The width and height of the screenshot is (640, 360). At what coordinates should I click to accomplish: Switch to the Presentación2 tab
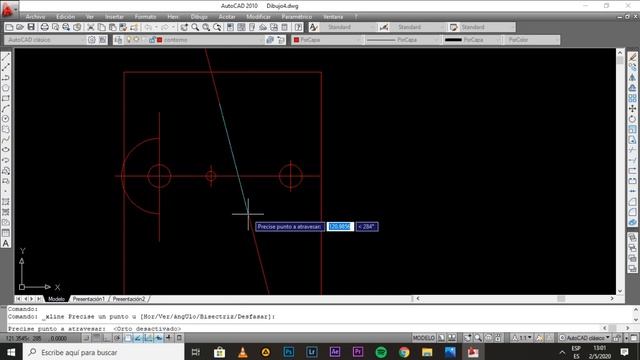(129, 299)
